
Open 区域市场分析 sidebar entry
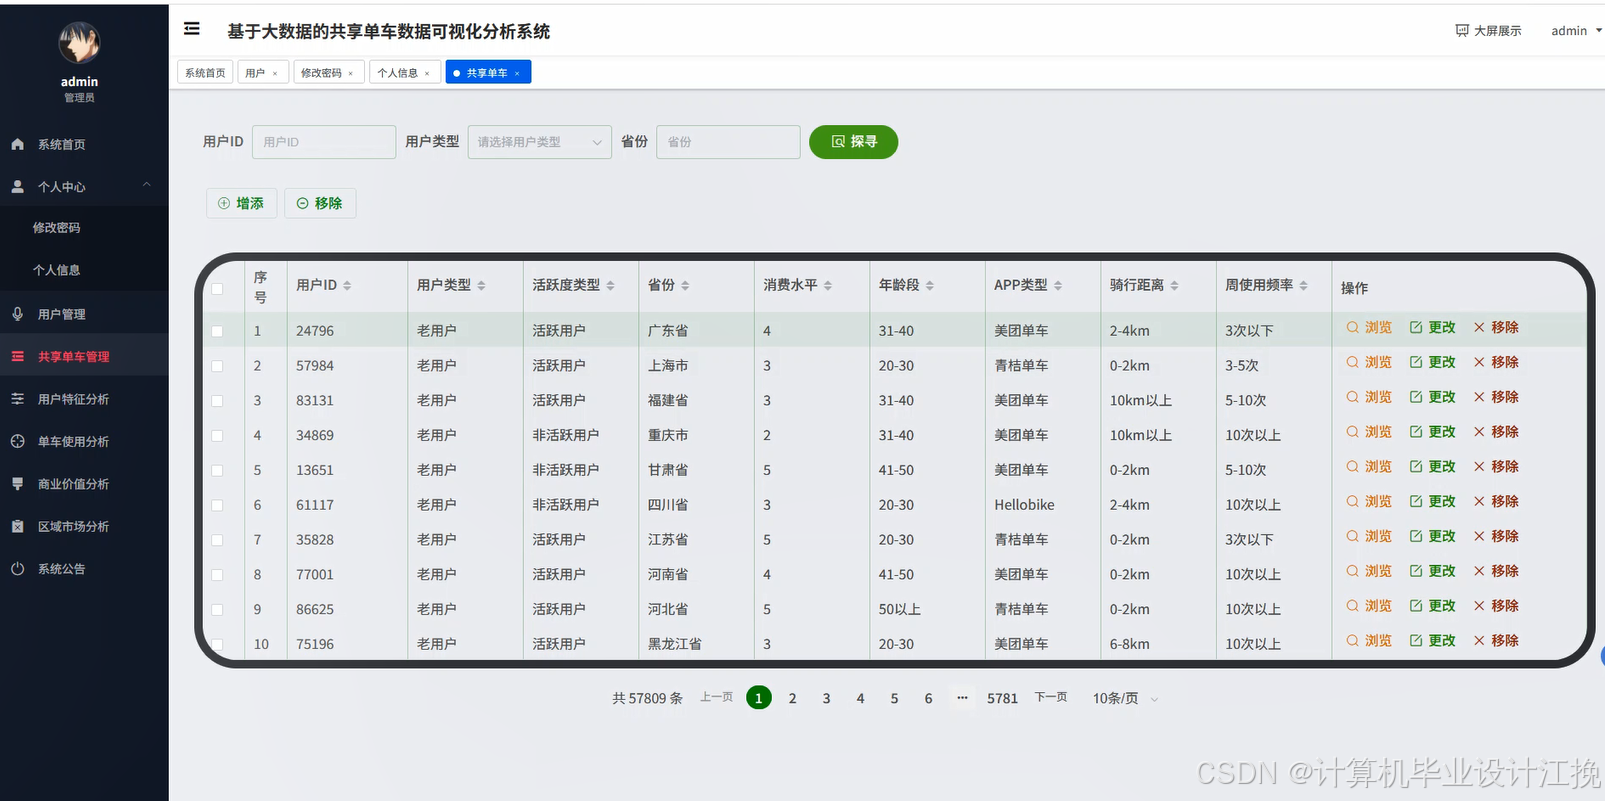click(x=84, y=526)
